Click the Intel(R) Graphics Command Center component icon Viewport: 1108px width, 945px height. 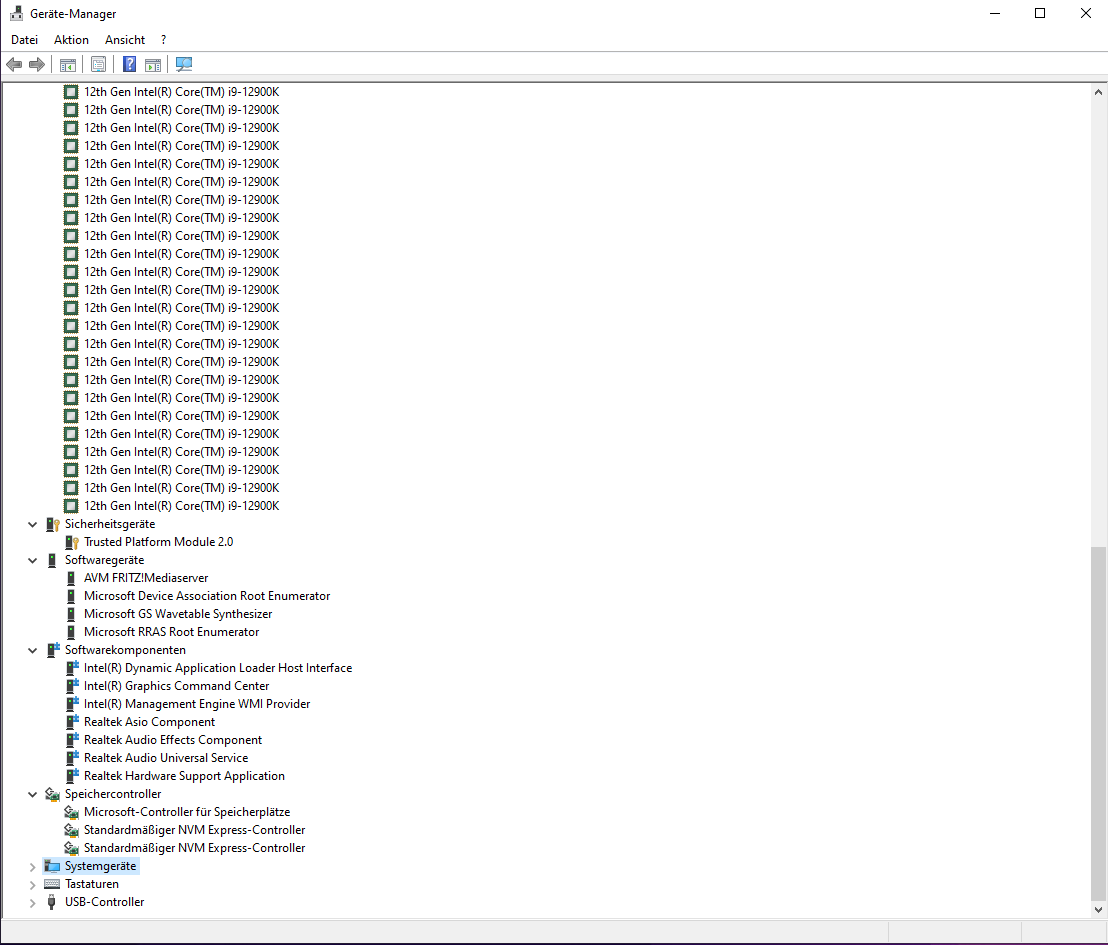[72, 686]
